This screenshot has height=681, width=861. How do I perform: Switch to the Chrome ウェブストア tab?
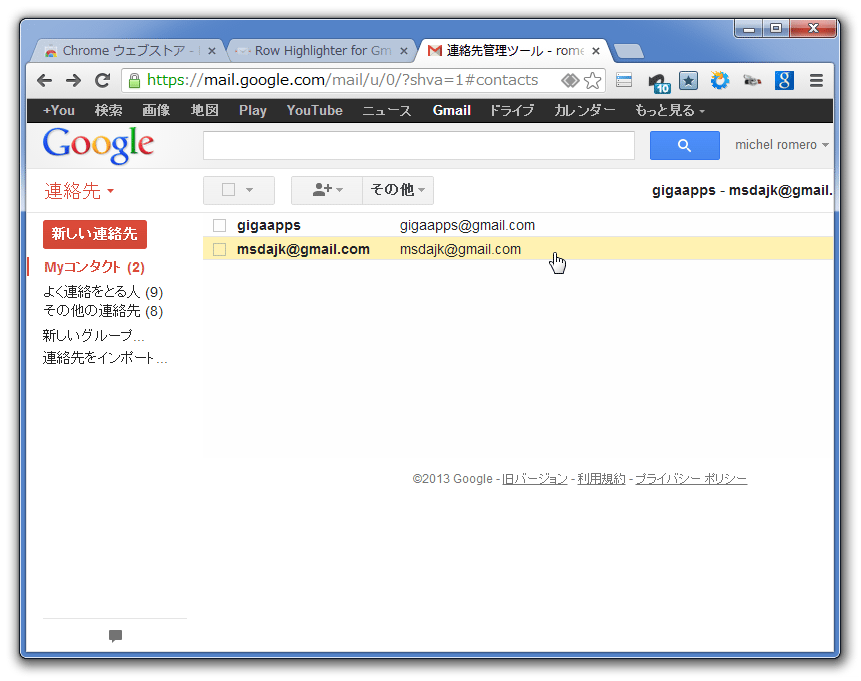point(124,51)
